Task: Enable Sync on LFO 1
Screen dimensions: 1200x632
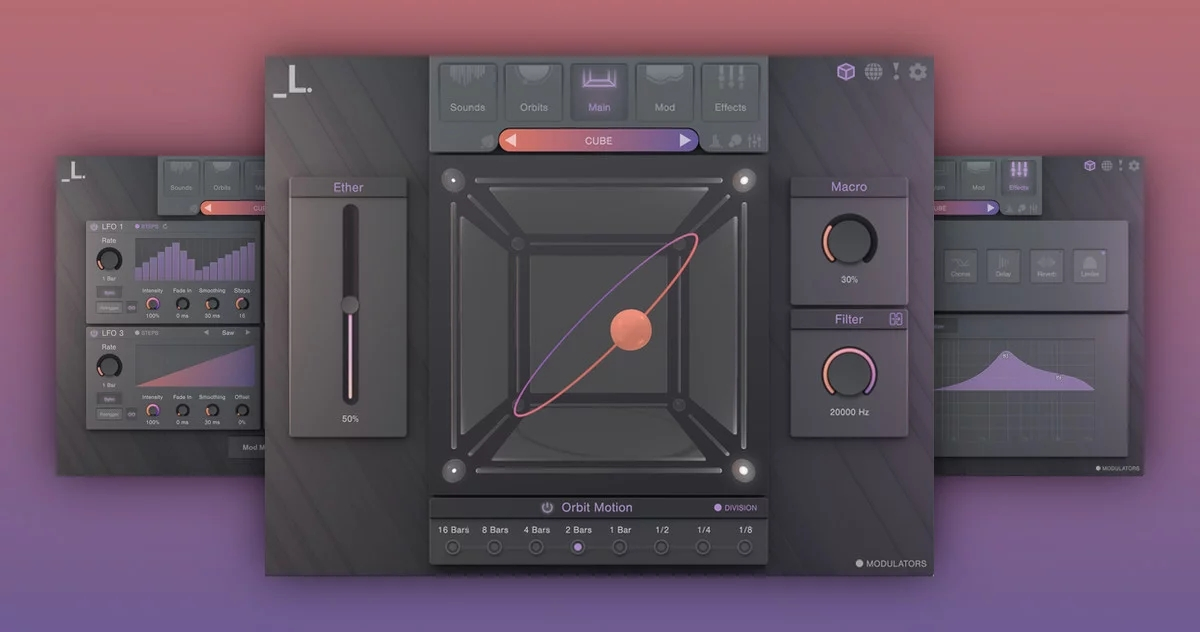Action: point(110,292)
